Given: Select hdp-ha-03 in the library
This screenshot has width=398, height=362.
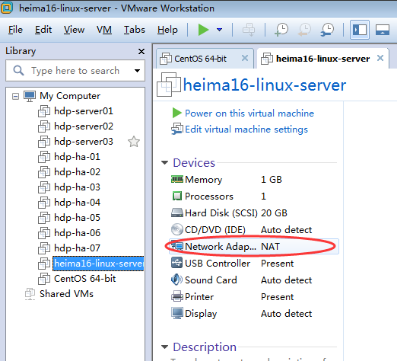Looking at the screenshot, I should tap(77, 187).
